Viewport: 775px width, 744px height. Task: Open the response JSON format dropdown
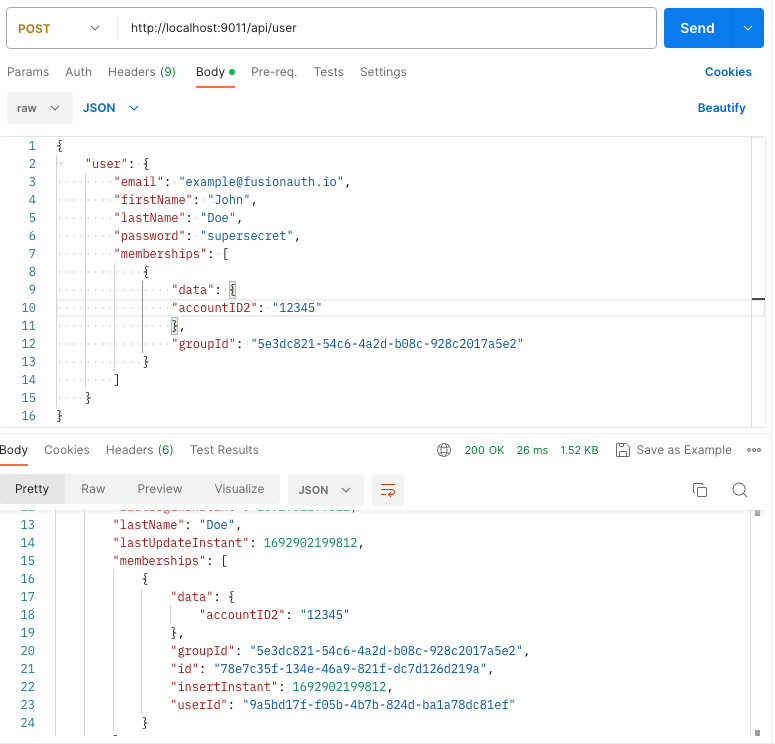coord(325,490)
